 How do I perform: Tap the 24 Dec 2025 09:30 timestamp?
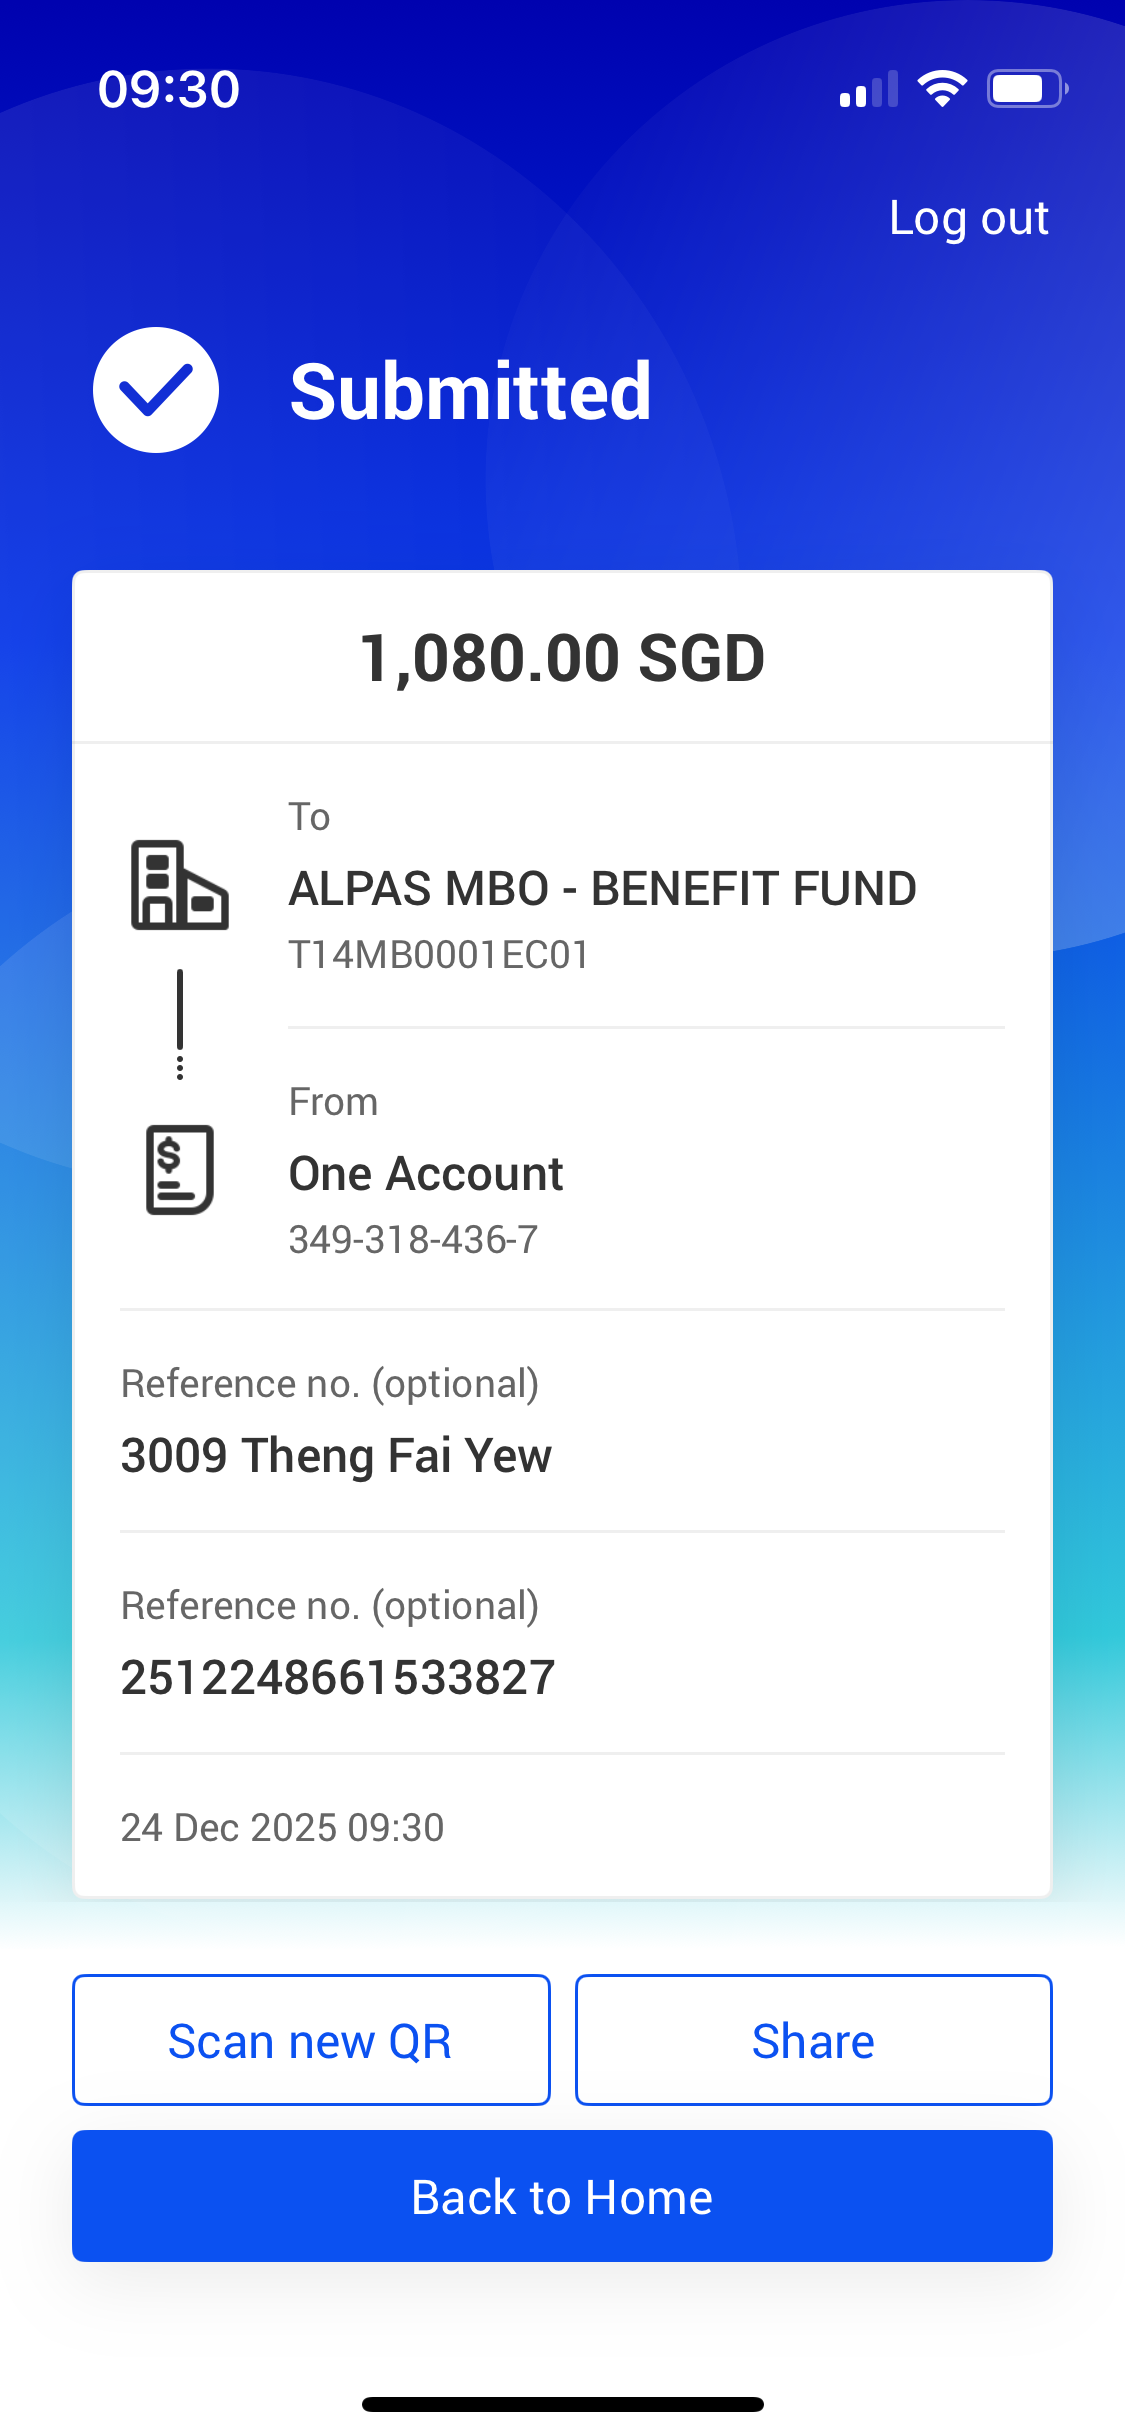click(x=282, y=1828)
